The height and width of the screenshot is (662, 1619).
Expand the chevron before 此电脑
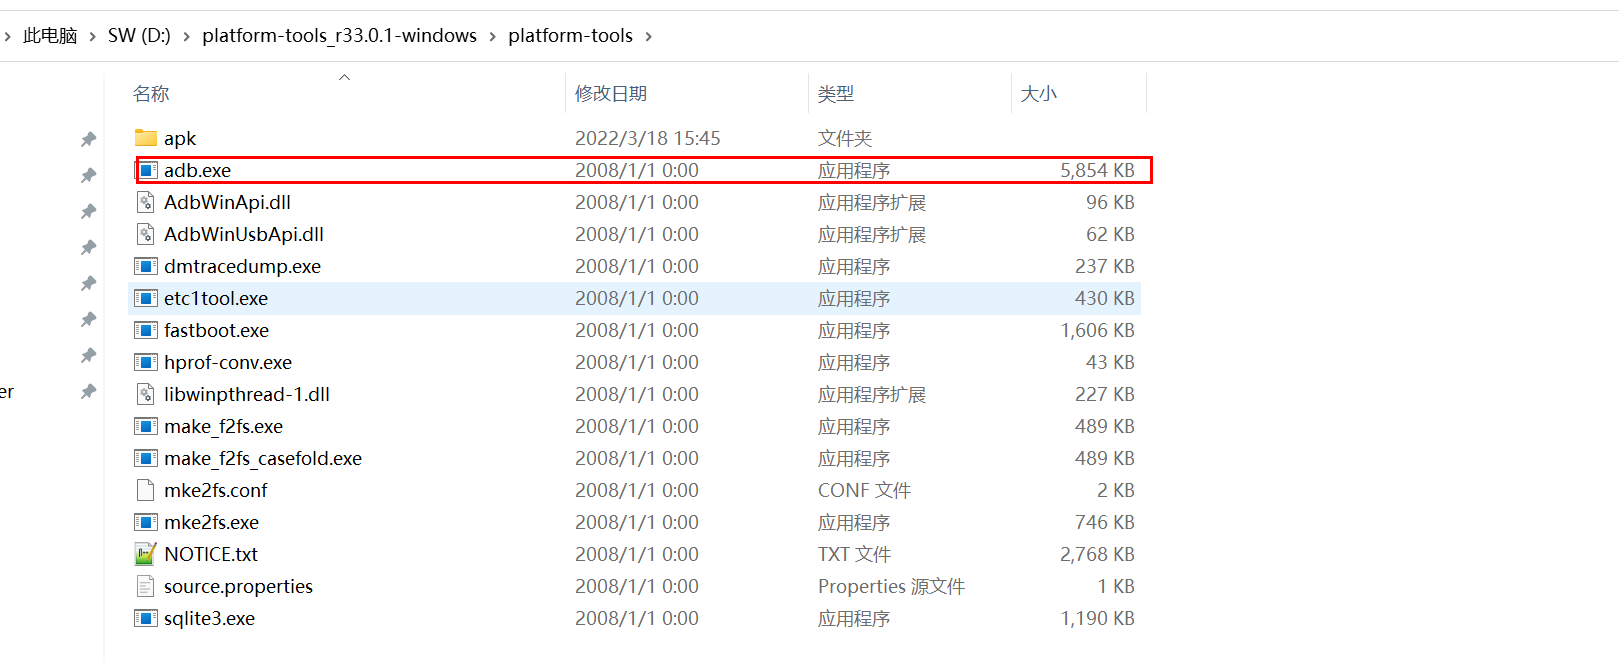[x=7, y=36]
